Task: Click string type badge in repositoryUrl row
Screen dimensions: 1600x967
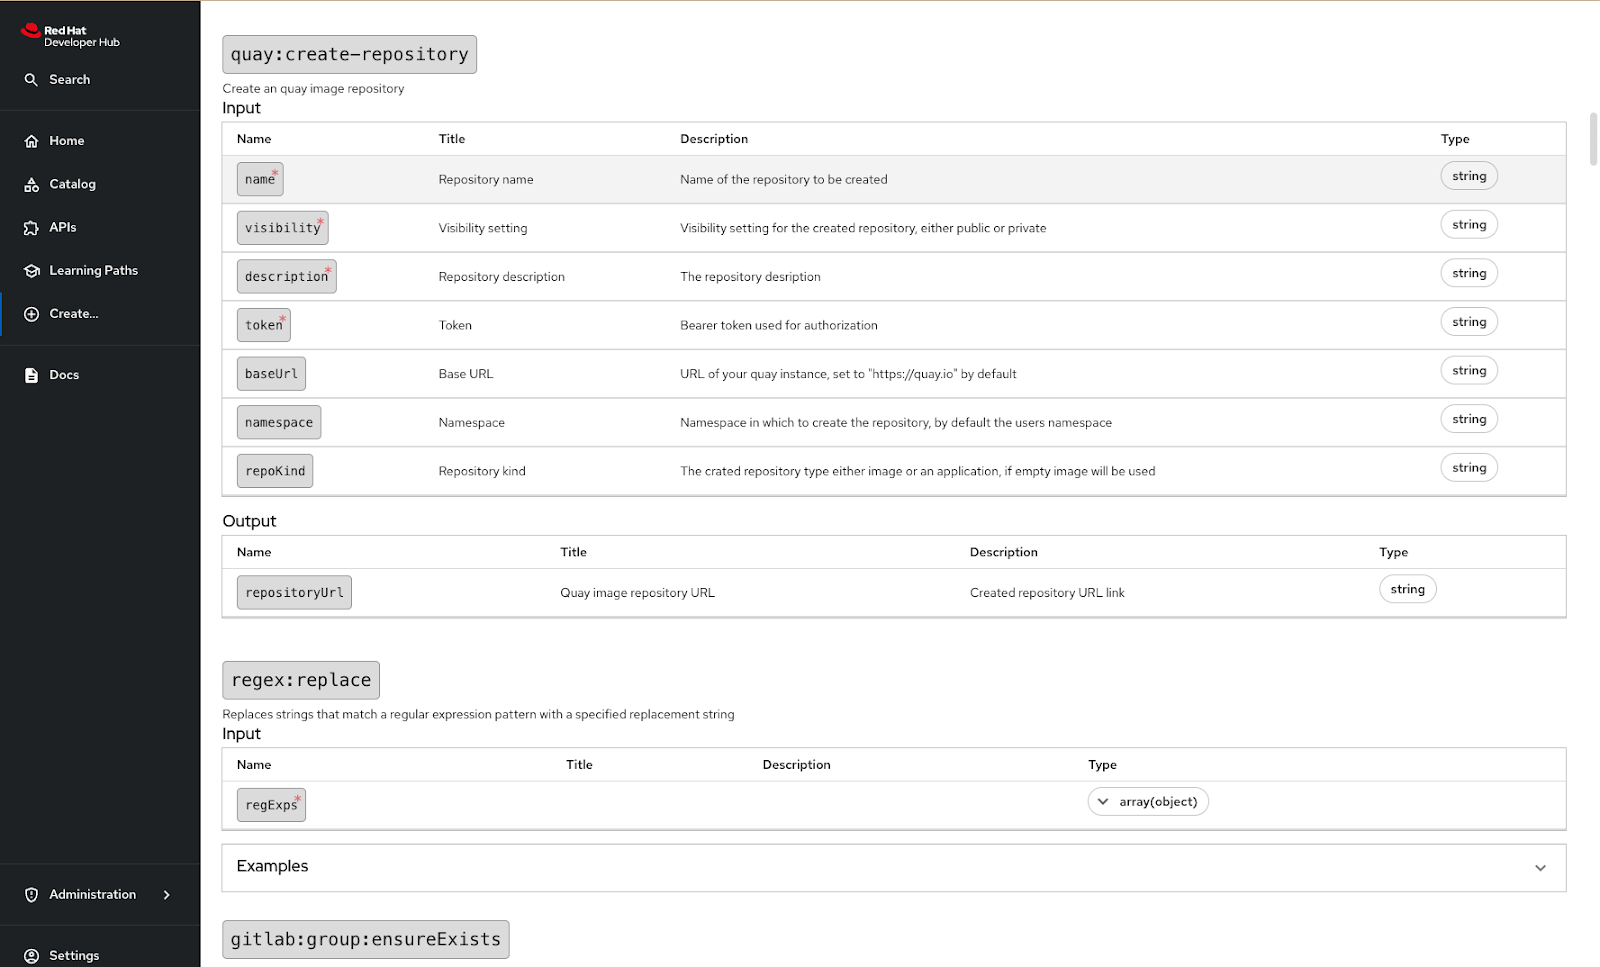Action: pos(1407,589)
